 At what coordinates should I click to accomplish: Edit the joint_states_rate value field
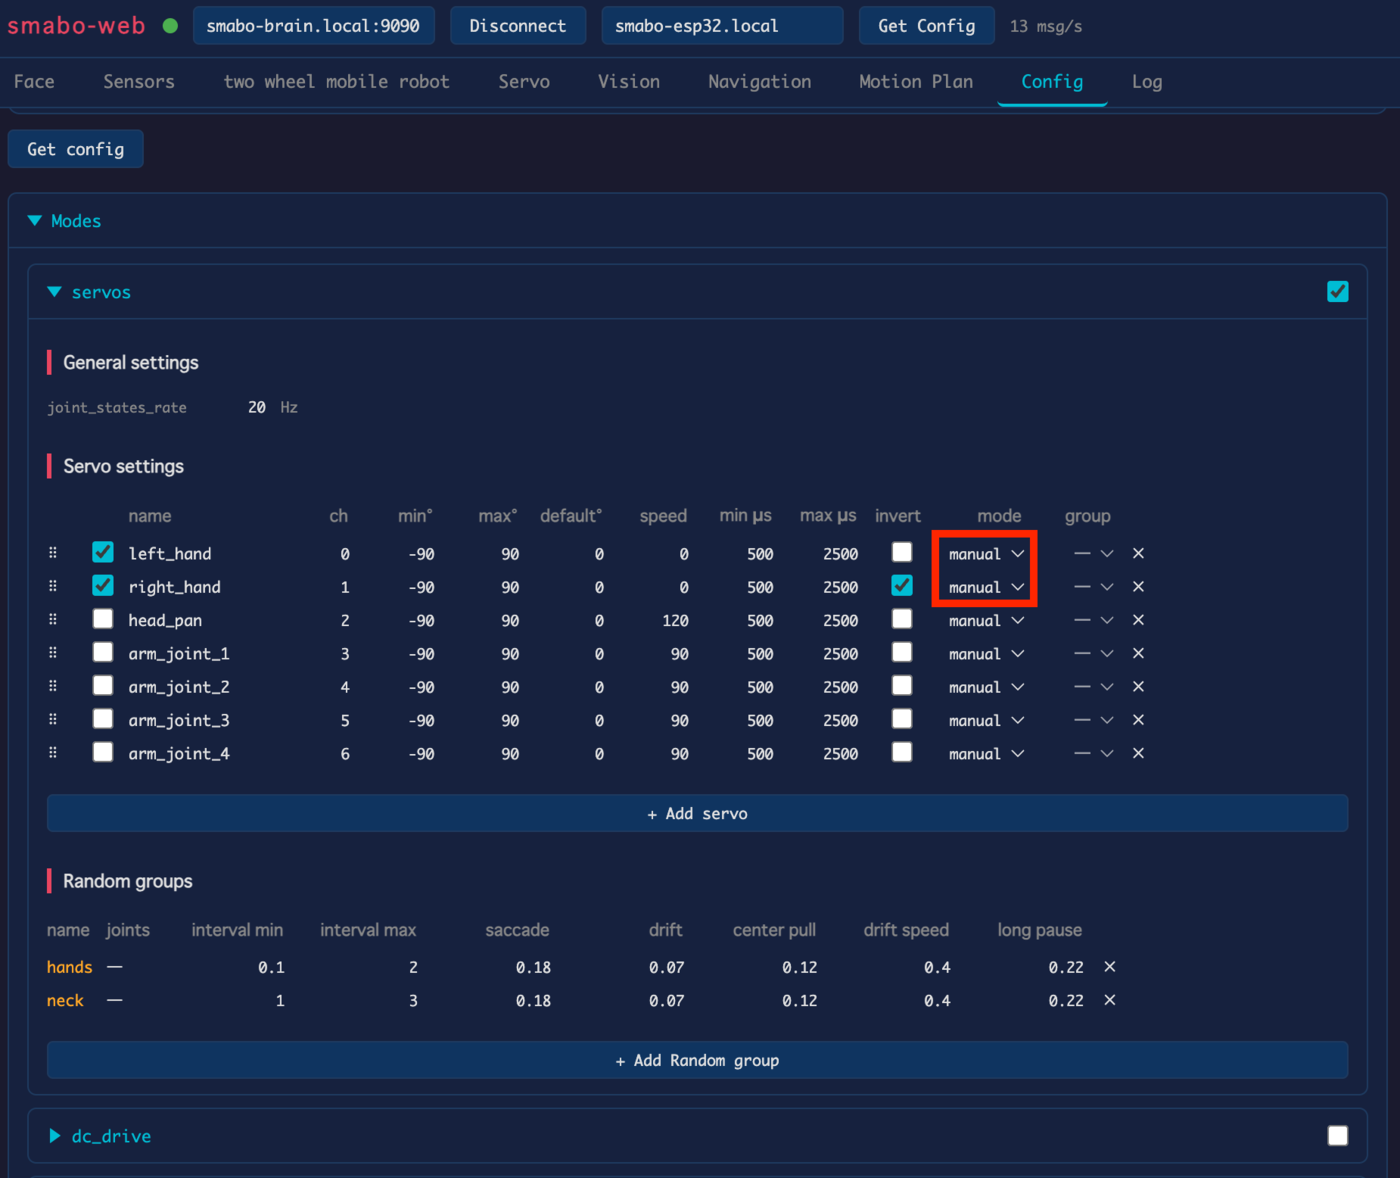click(x=256, y=408)
